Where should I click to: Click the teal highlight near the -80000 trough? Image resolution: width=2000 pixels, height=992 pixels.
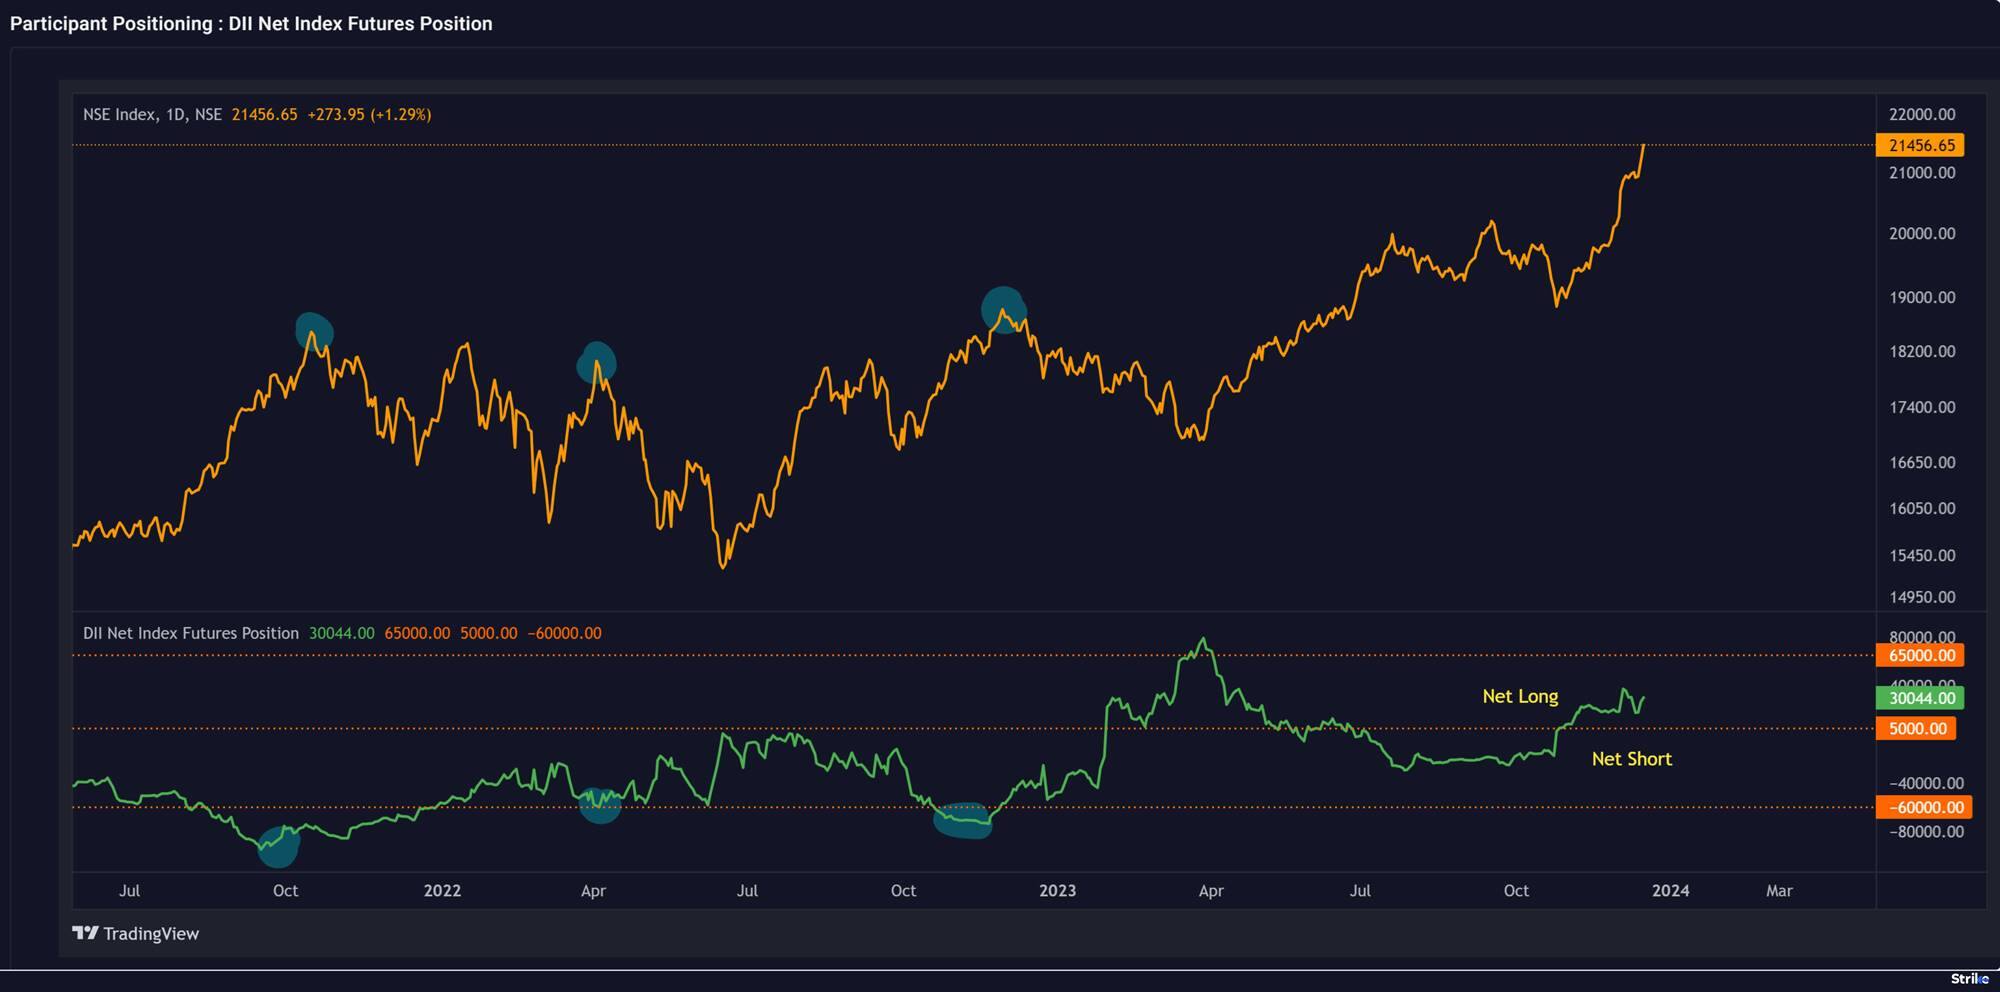pyautogui.click(x=279, y=847)
